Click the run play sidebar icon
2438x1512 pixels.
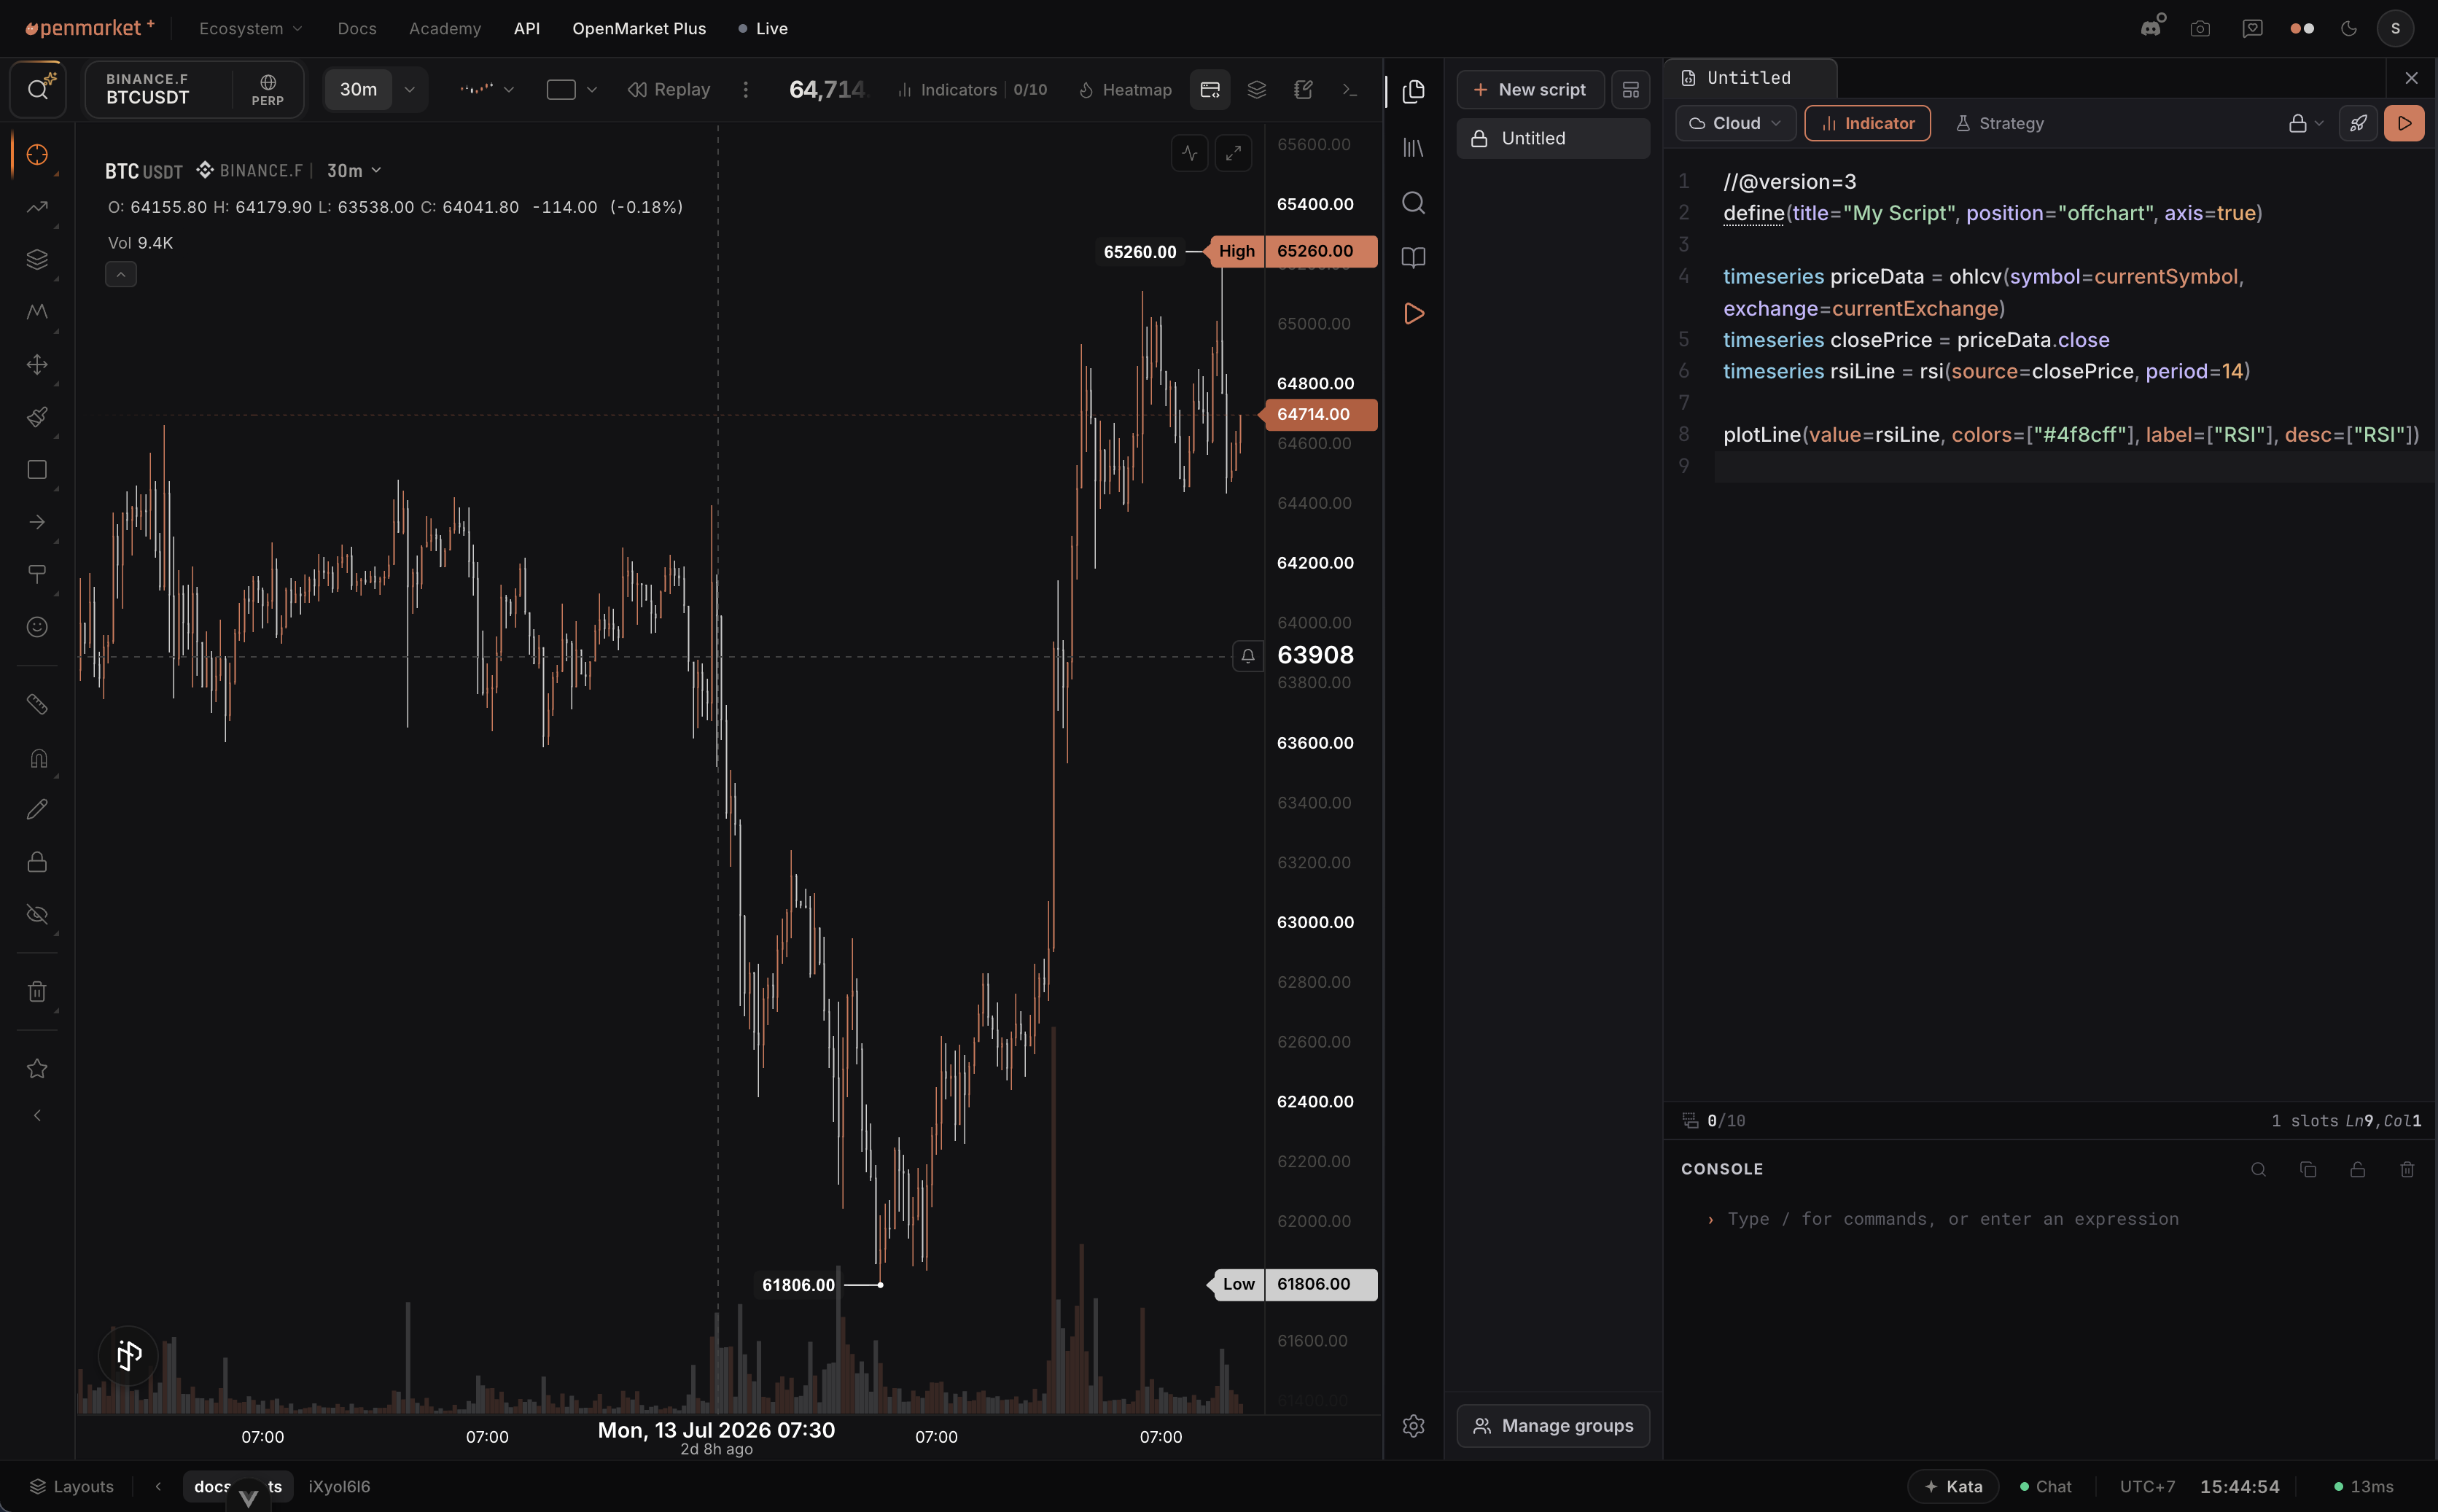(x=1413, y=313)
